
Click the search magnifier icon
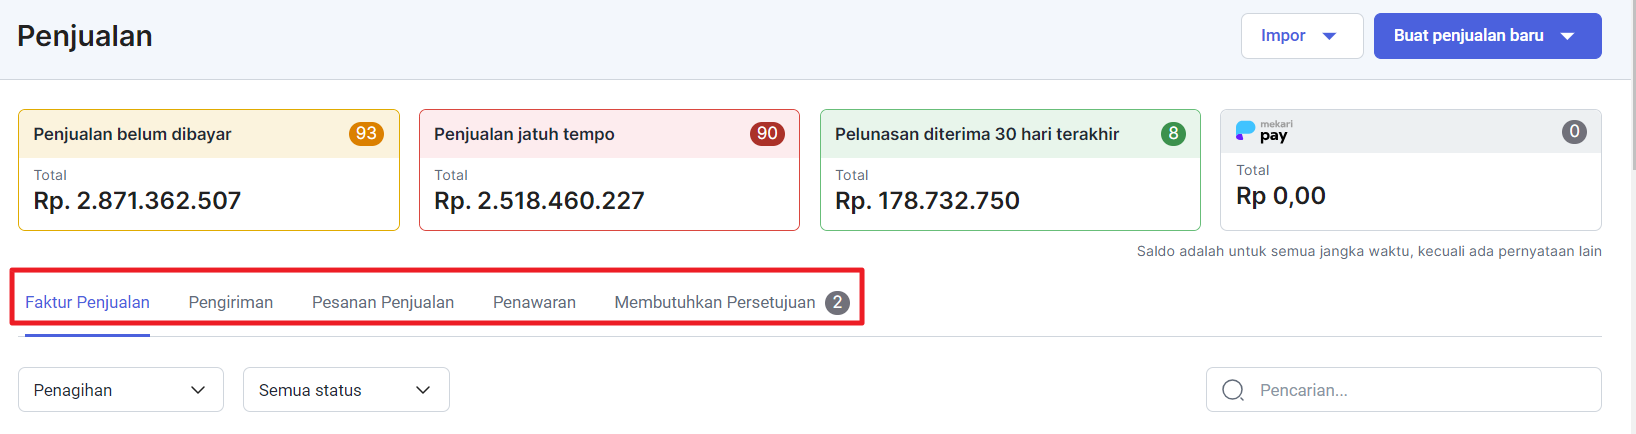point(1233,390)
